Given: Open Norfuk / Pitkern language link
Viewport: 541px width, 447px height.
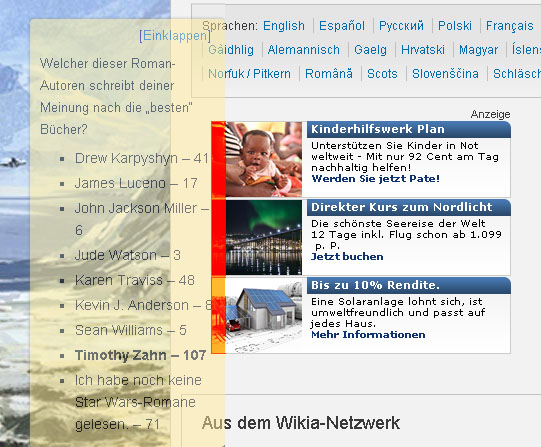Looking at the screenshot, I should pyautogui.click(x=249, y=74).
